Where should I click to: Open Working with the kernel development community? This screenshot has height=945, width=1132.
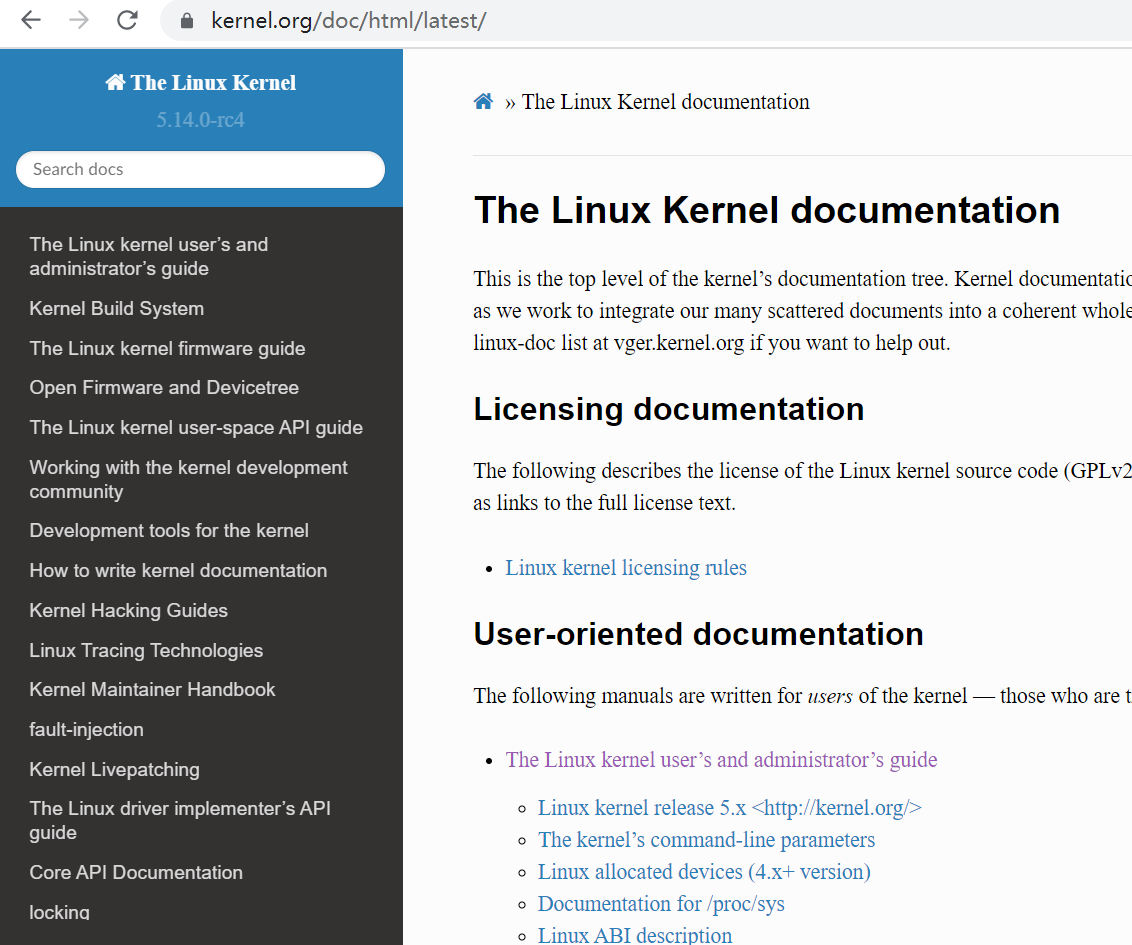tap(188, 479)
